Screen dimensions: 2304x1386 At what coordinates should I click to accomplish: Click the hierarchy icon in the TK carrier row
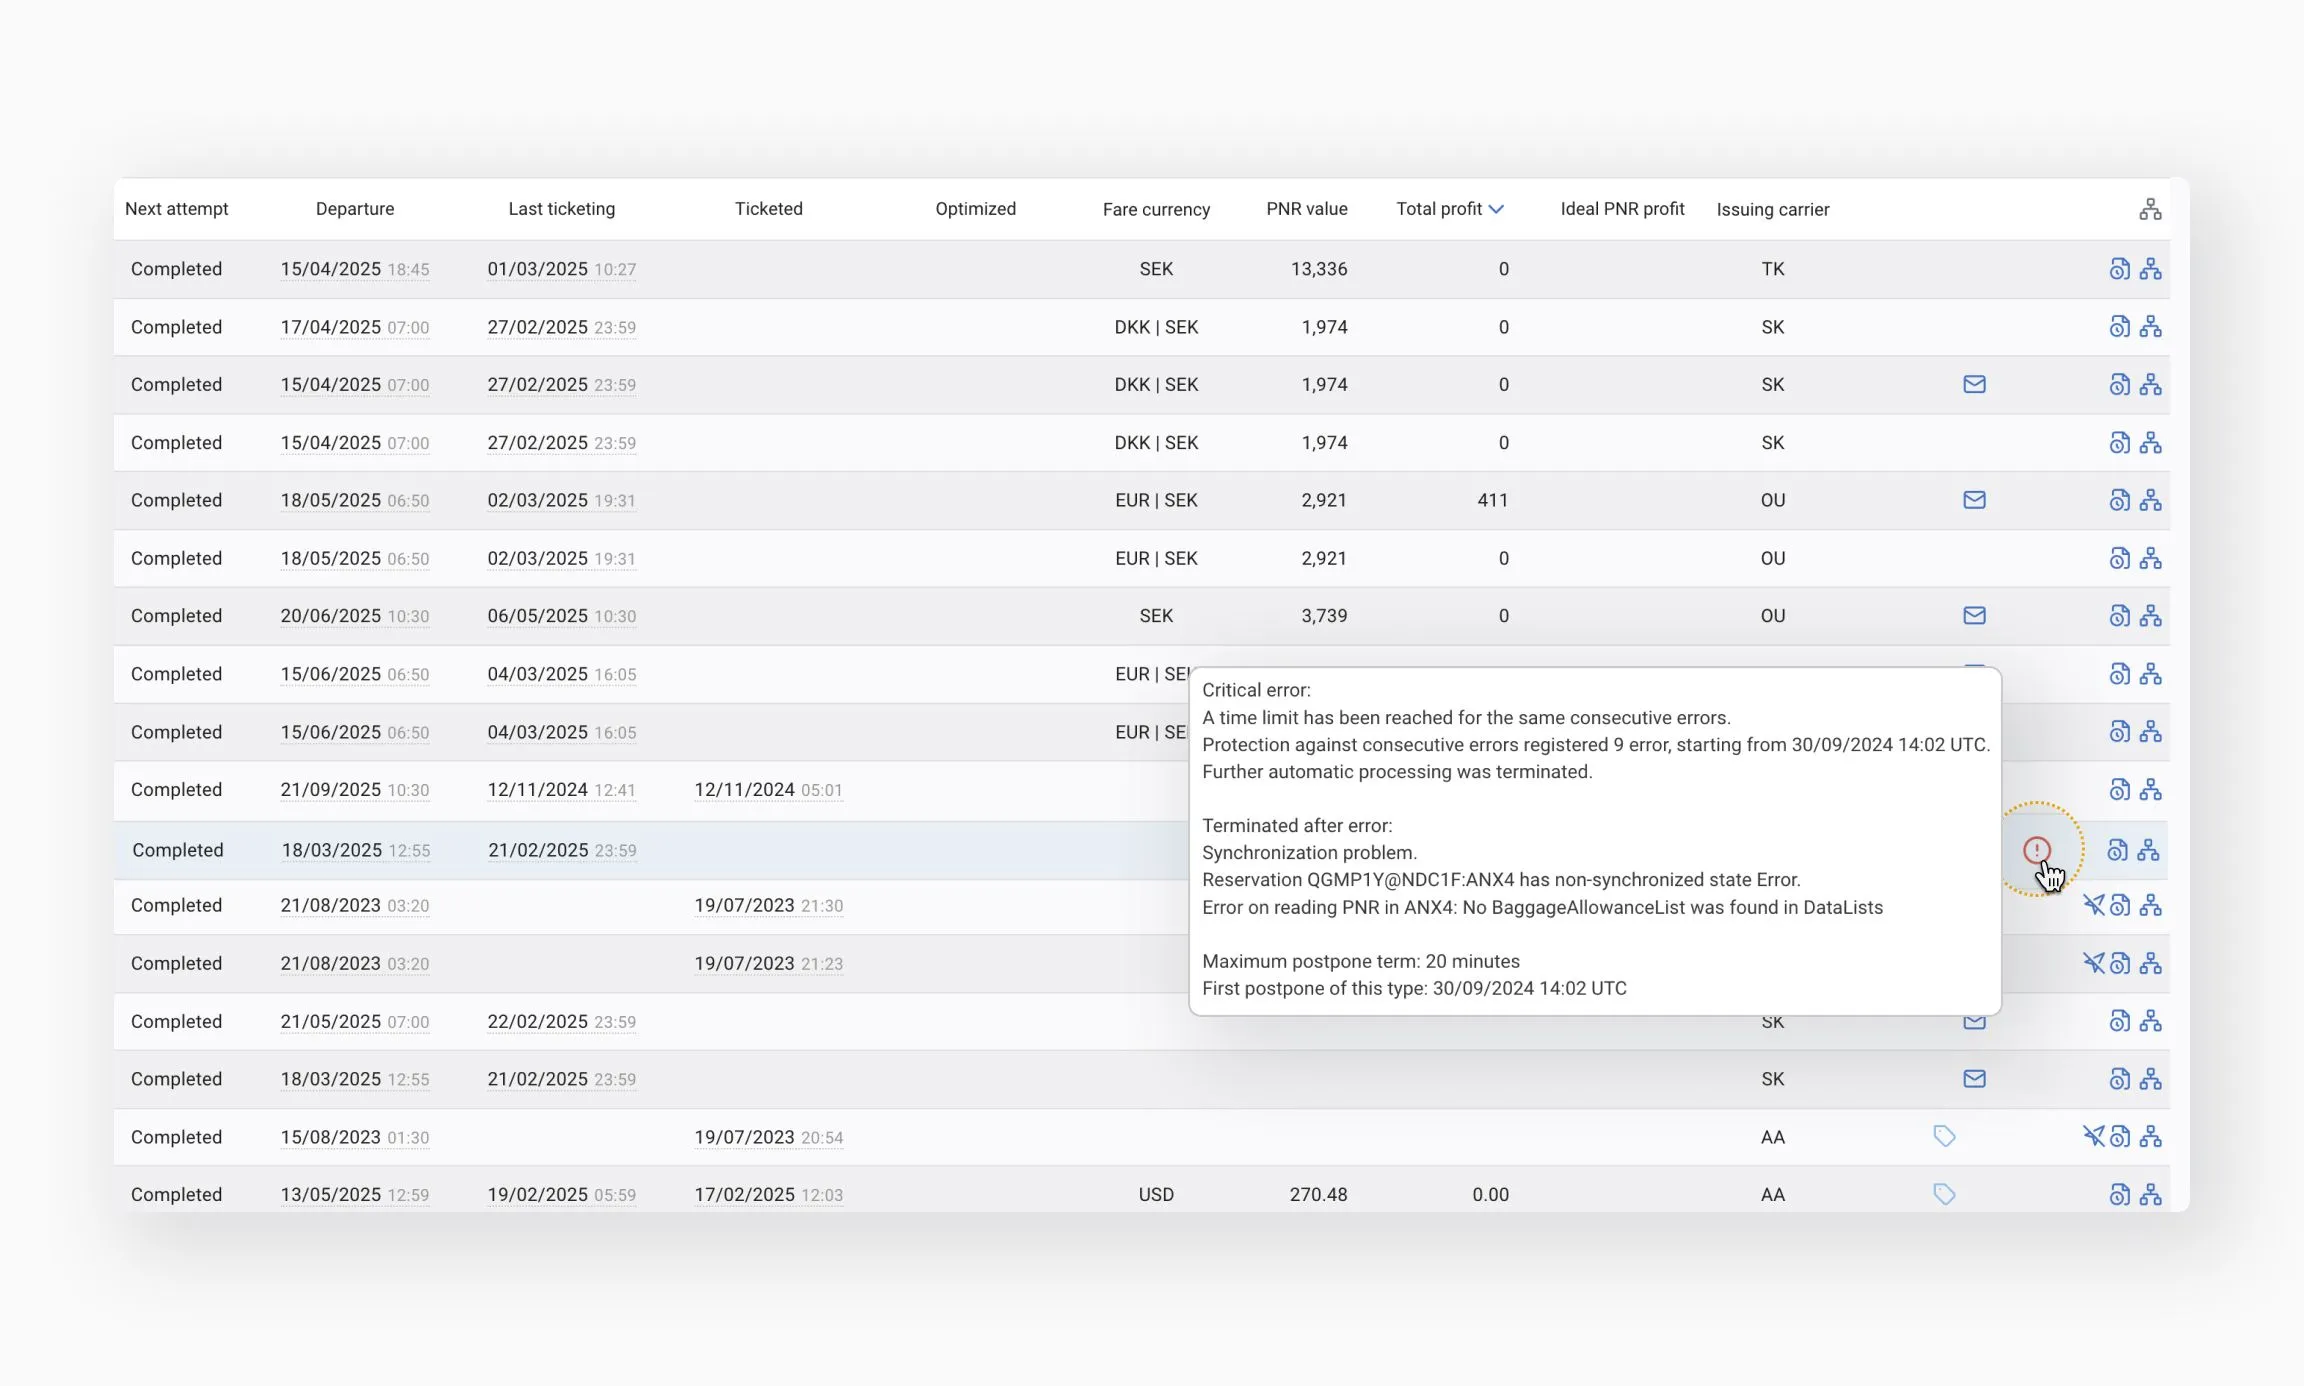pyautogui.click(x=2151, y=269)
